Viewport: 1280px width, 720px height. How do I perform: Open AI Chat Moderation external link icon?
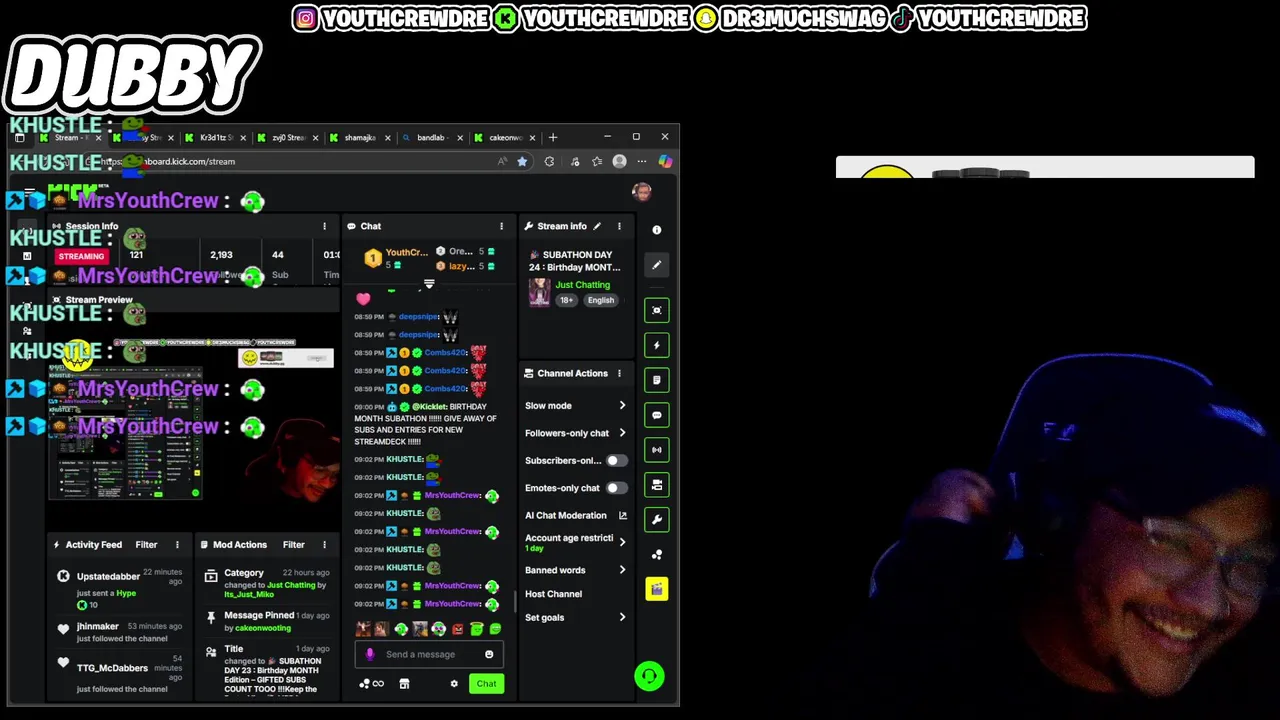[x=623, y=515]
